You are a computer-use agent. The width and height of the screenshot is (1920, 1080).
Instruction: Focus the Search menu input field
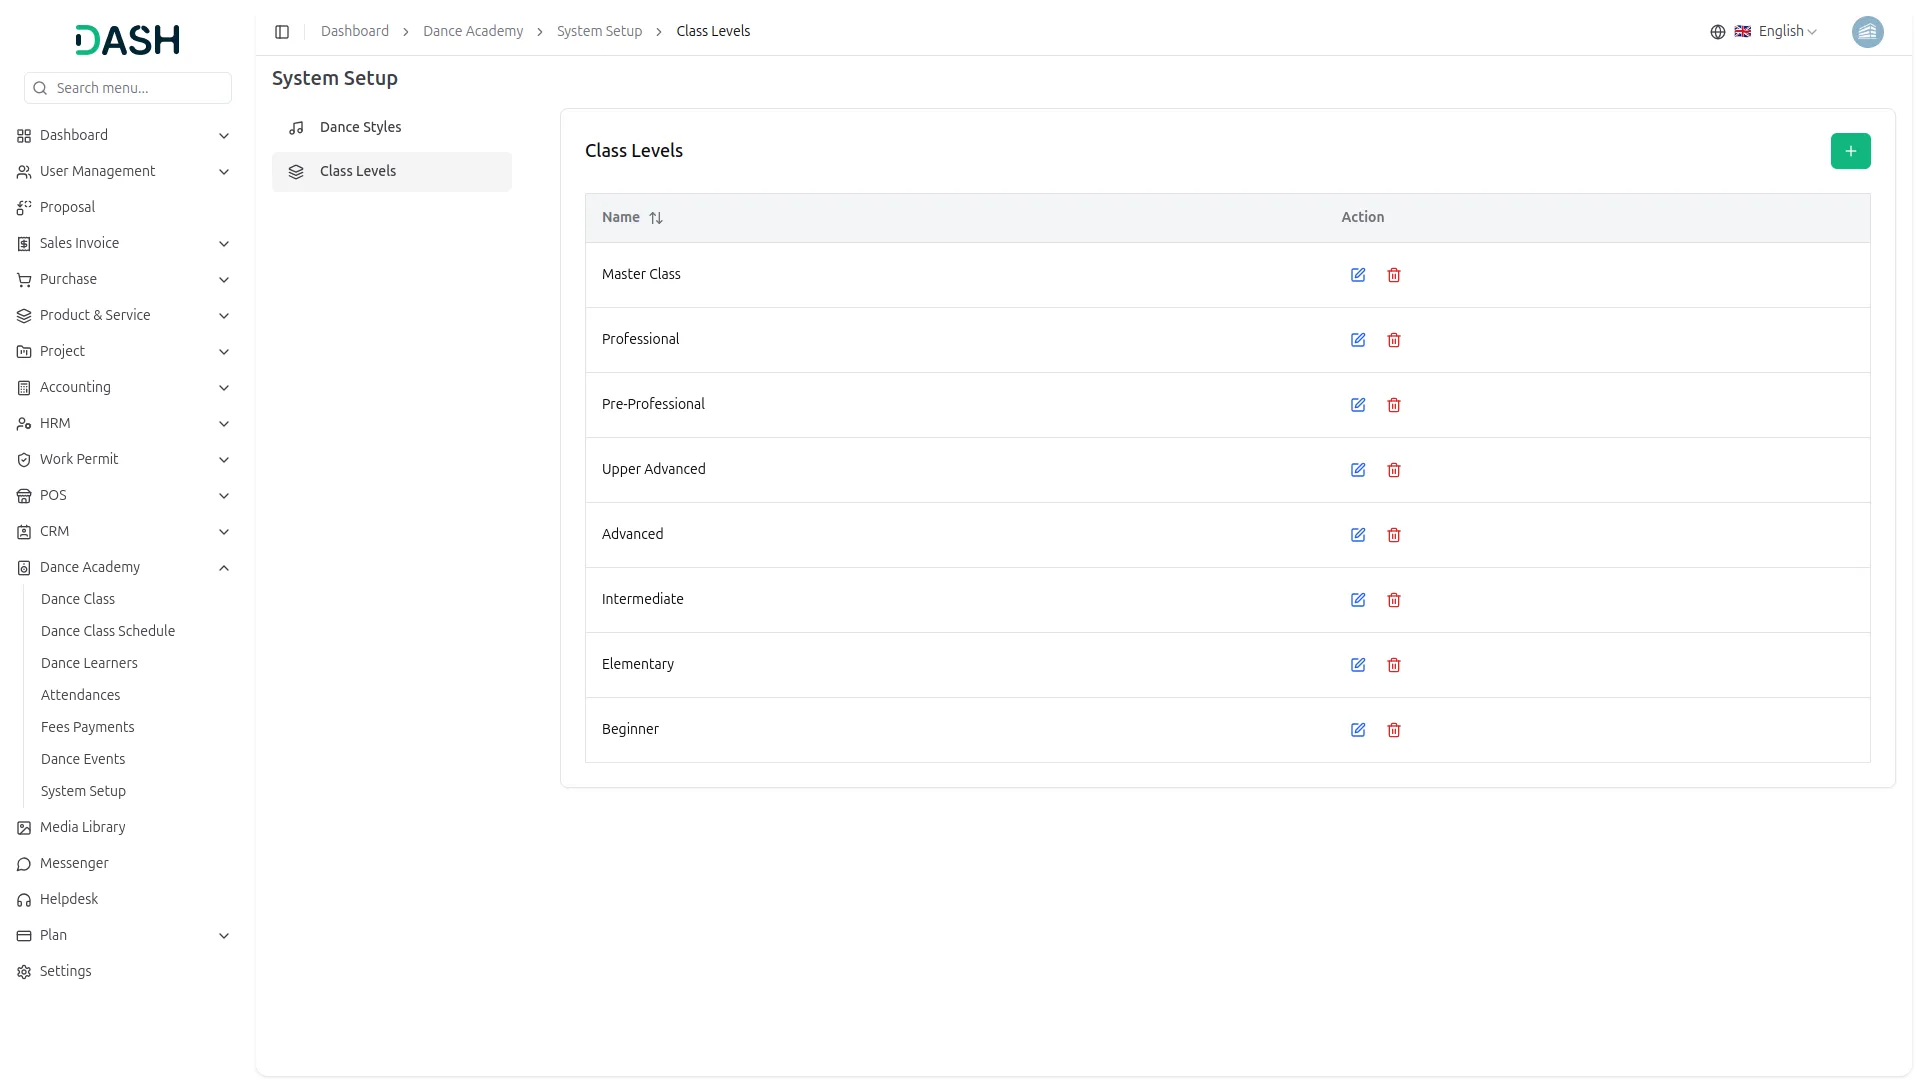coord(138,88)
